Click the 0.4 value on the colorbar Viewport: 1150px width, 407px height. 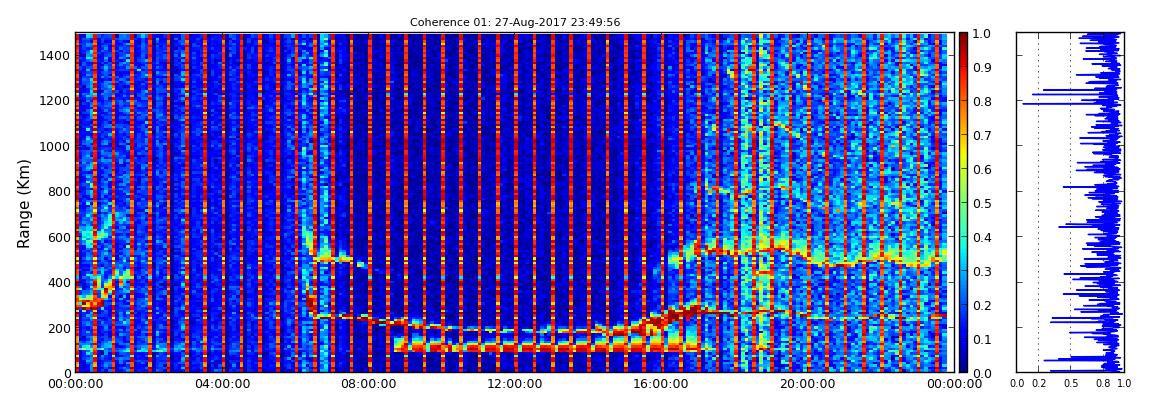coord(981,238)
